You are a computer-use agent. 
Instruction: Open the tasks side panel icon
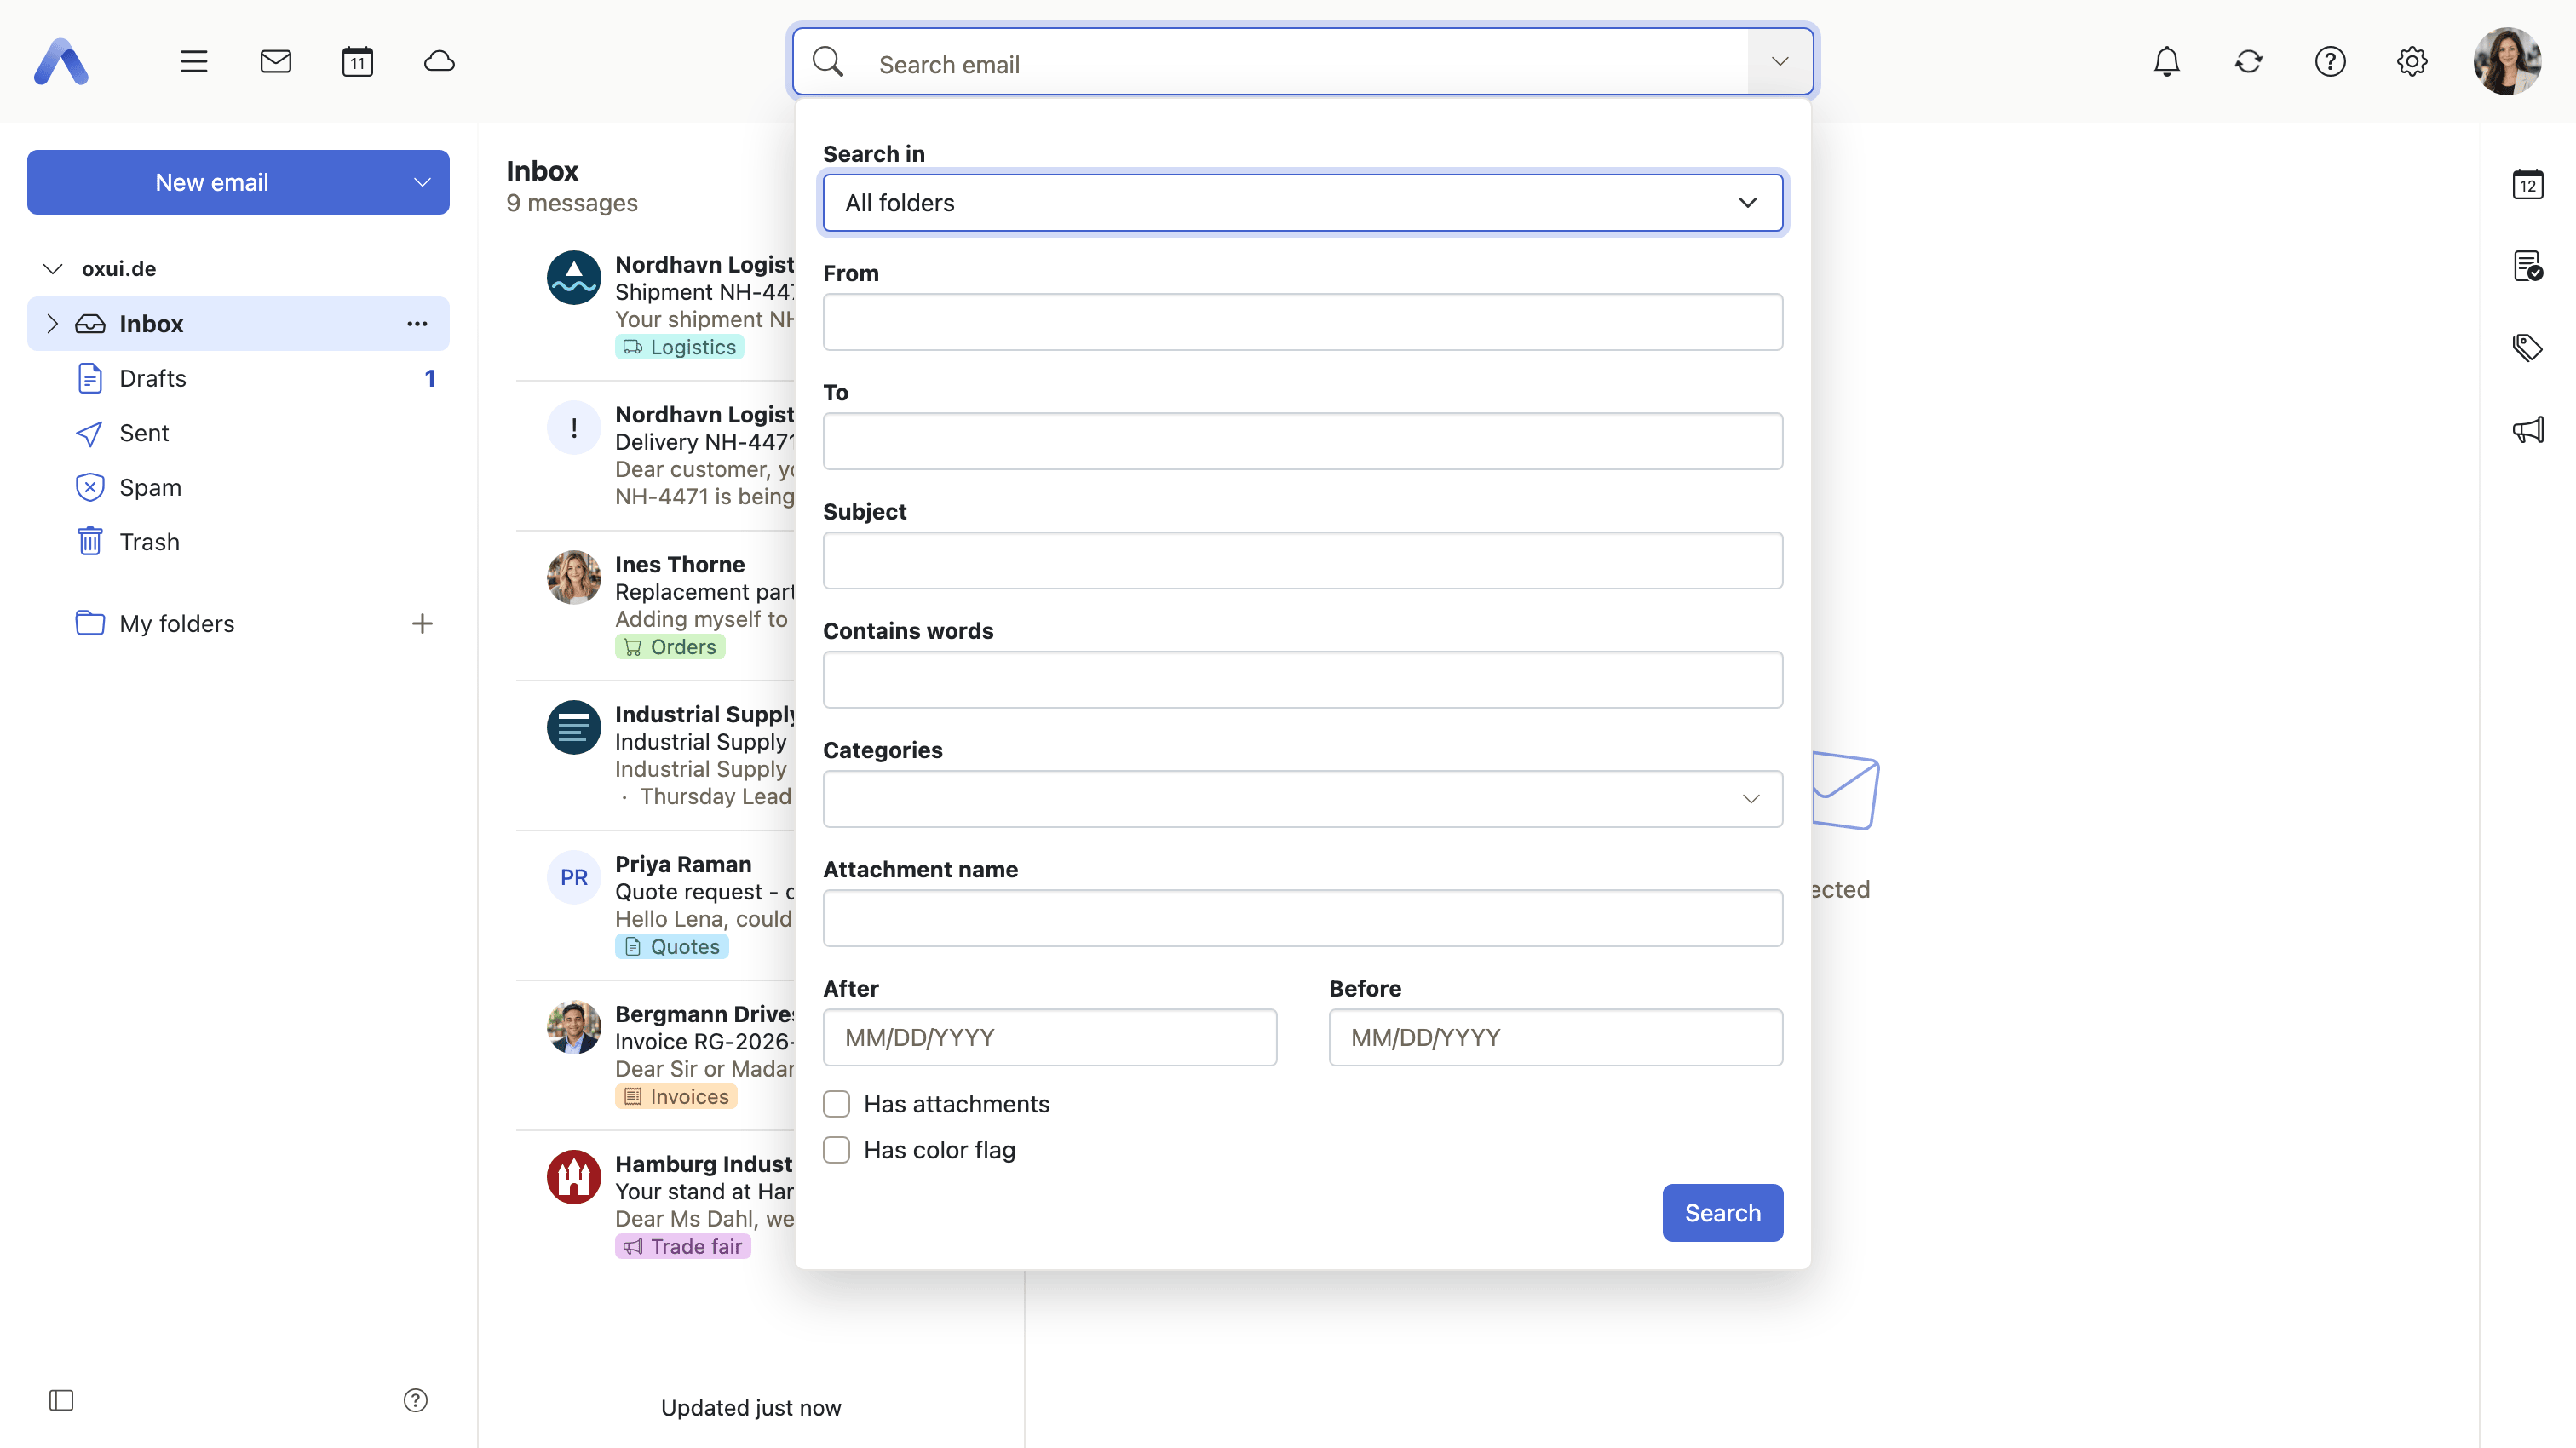[x=2528, y=267]
